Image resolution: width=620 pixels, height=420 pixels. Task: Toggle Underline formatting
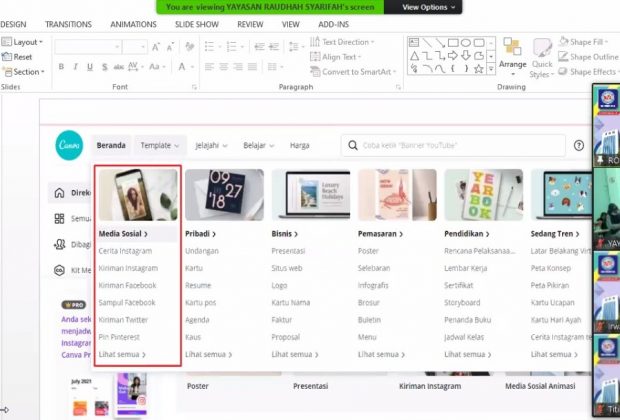[90, 67]
